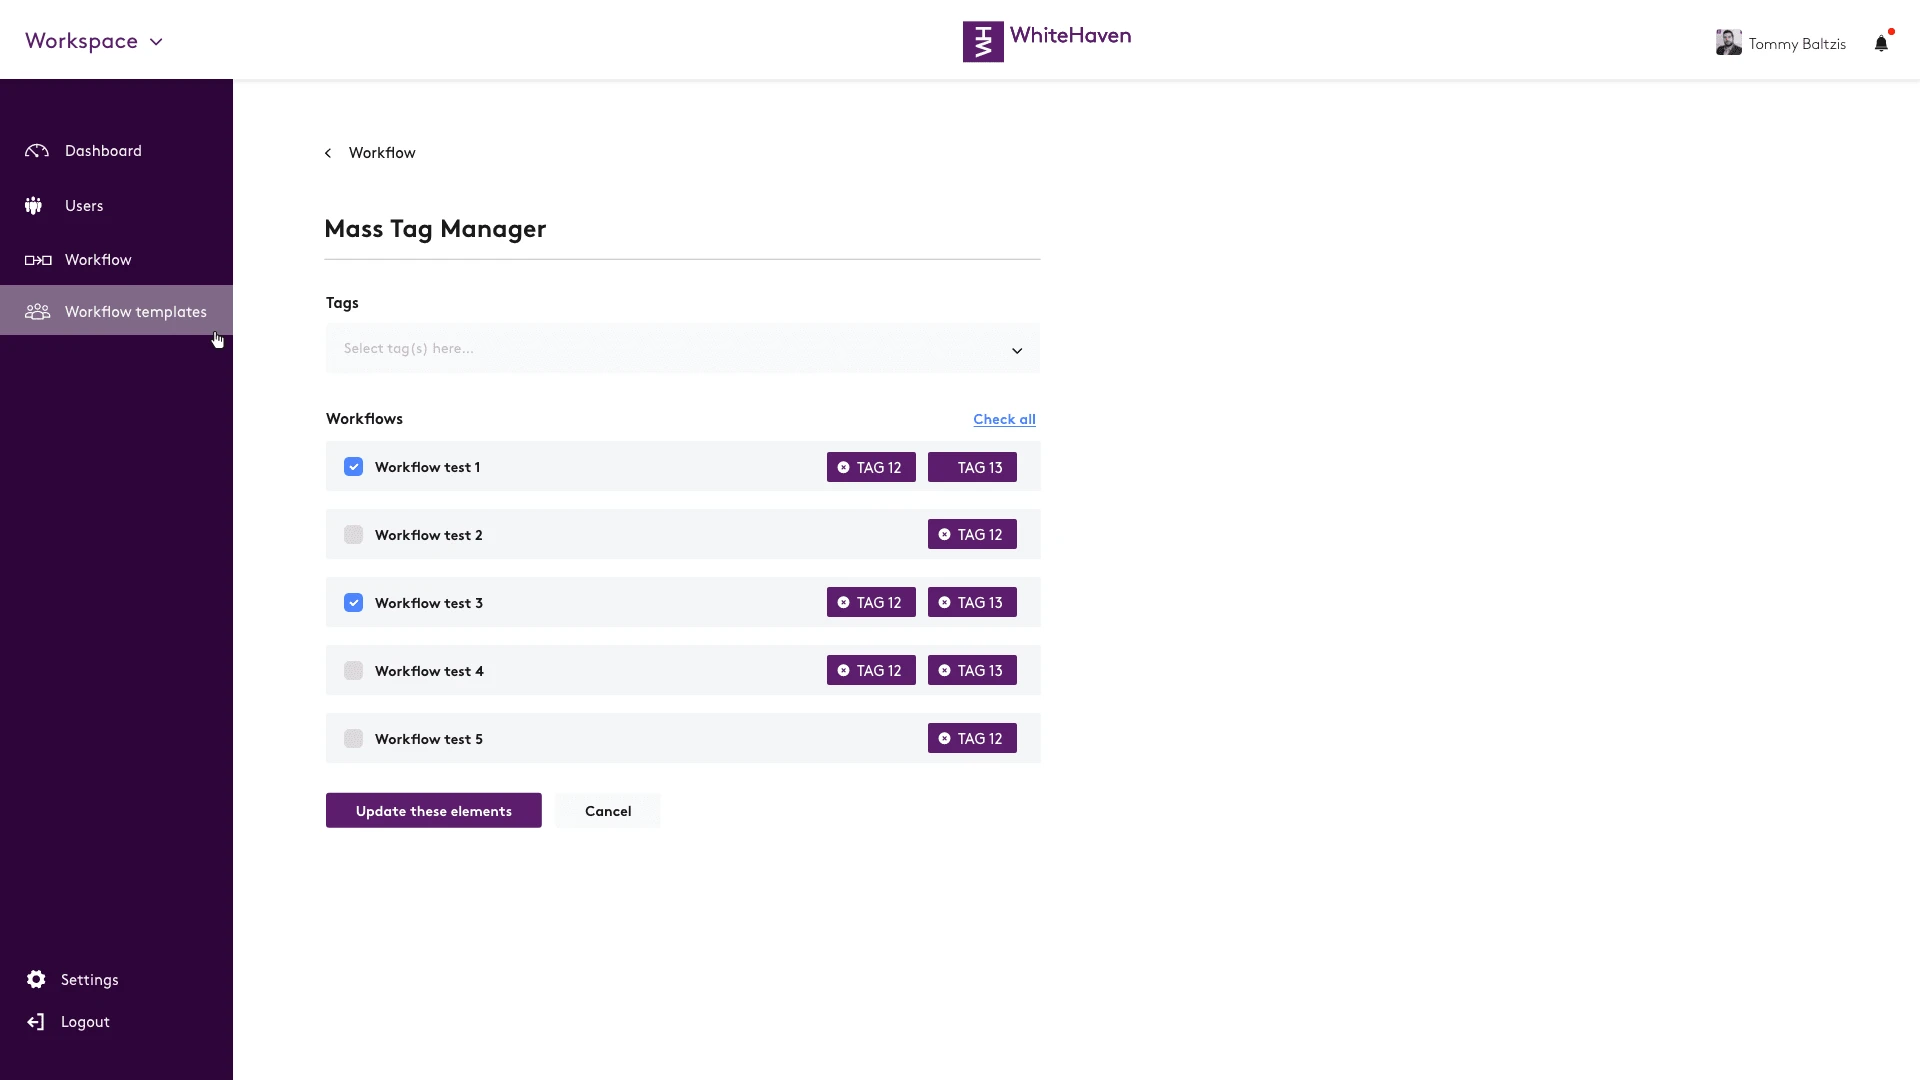Click the Users icon in the sidebar
Image resolution: width=1920 pixels, height=1080 pixels.
(34, 206)
